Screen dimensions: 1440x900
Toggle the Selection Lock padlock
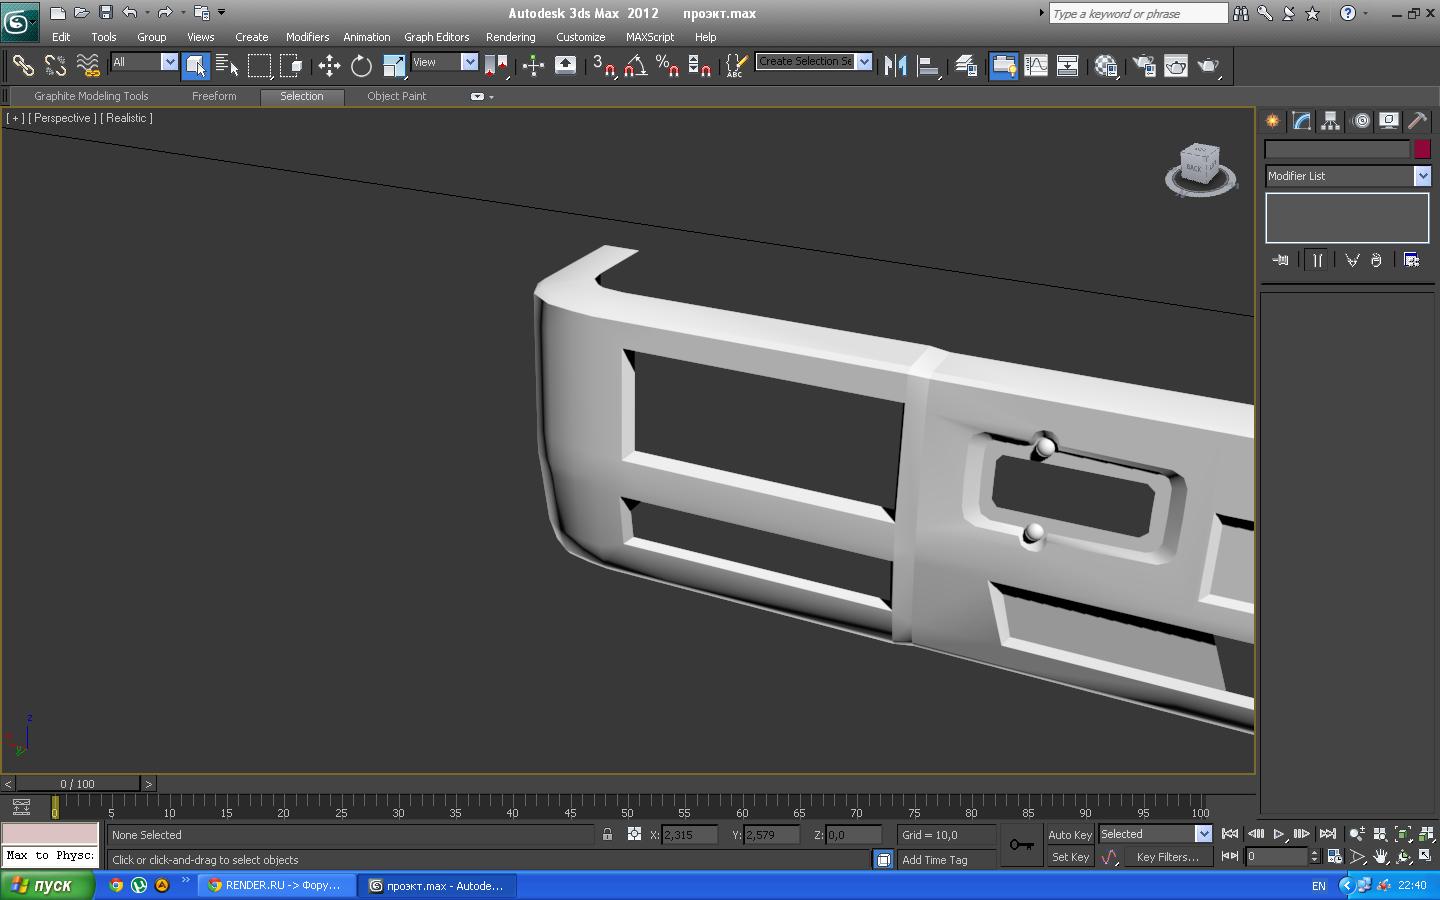[x=607, y=834]
